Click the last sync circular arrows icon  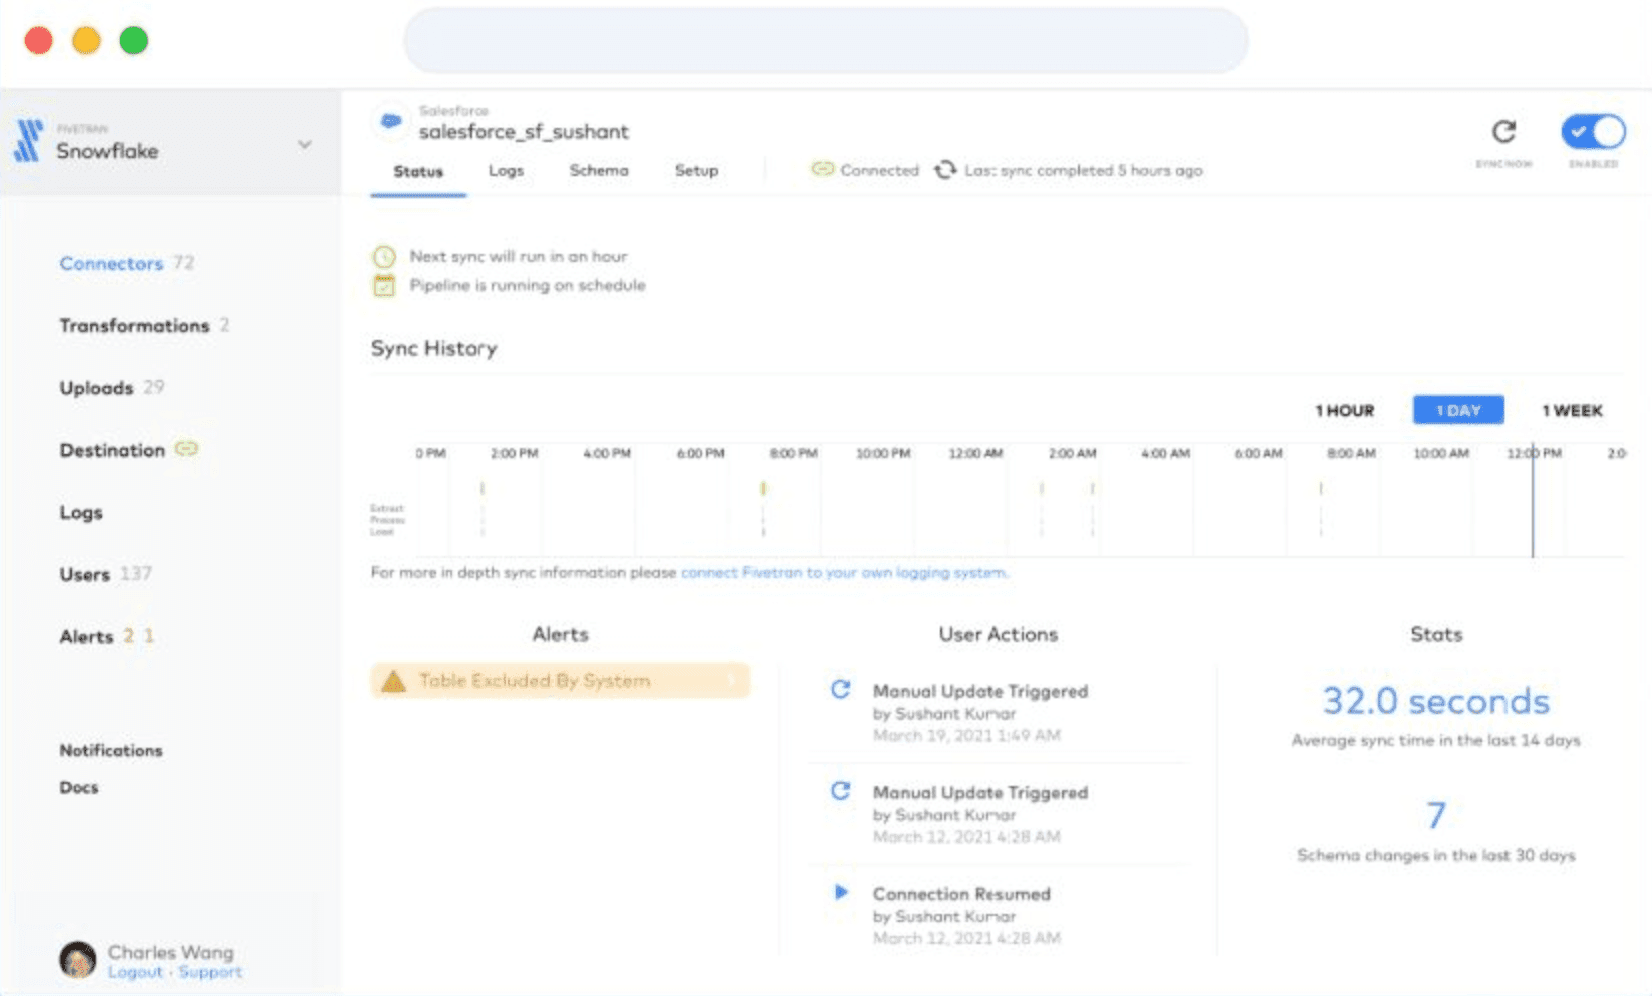[x=945, y=170]
